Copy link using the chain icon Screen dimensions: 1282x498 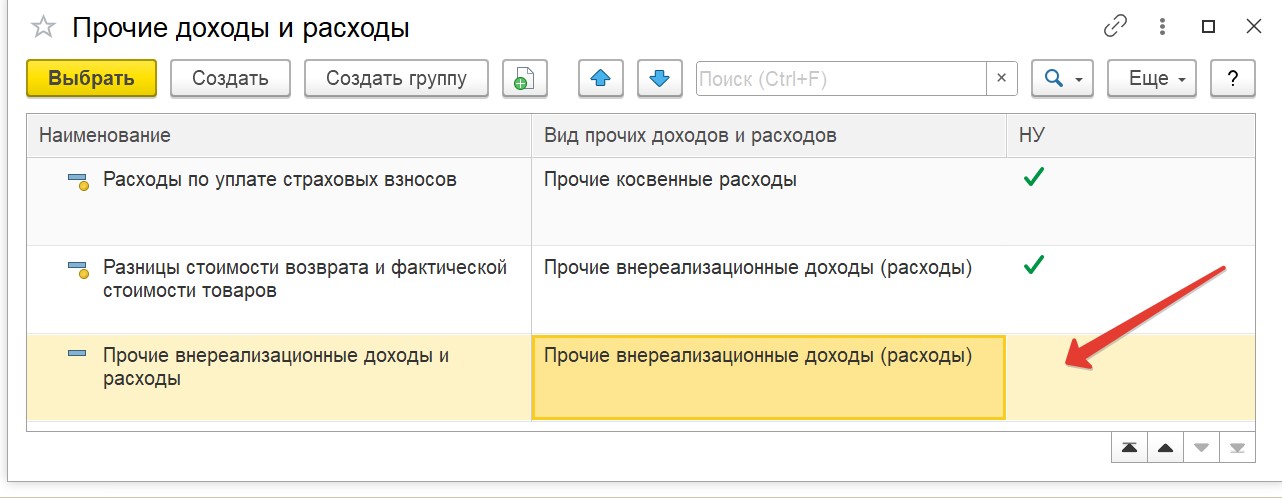pos(1115,27)
